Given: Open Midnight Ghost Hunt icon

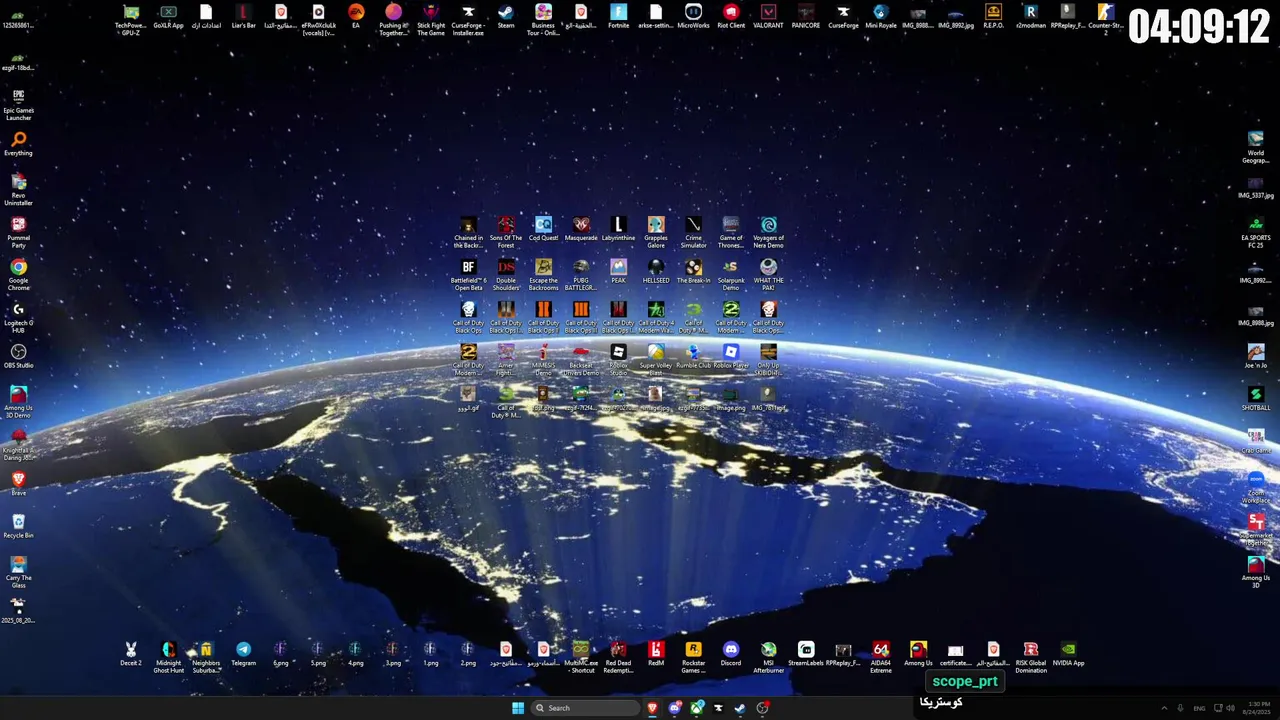Looking at the screenshot, I should click(x=168, y=657).
